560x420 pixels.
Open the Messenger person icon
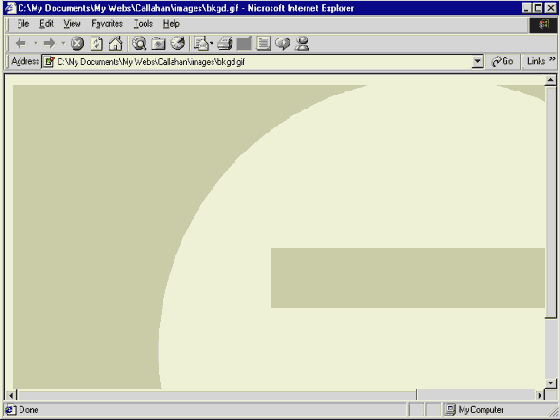tap(302, 44)
